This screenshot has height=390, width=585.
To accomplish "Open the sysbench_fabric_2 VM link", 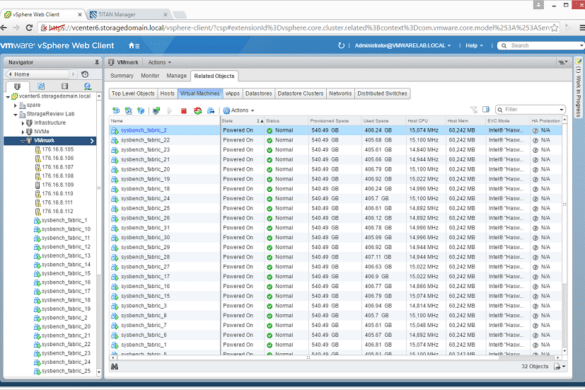I will coord(144,130).
